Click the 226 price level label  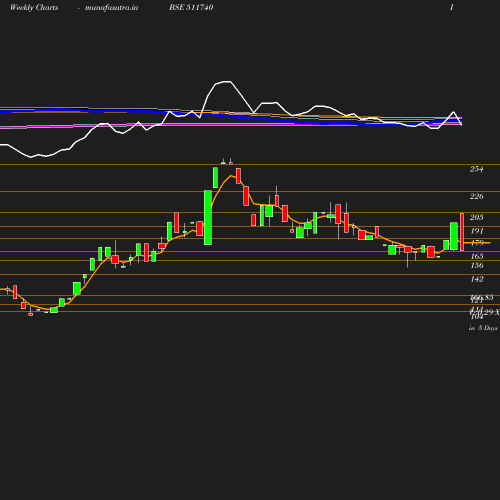tap(477, 196)
